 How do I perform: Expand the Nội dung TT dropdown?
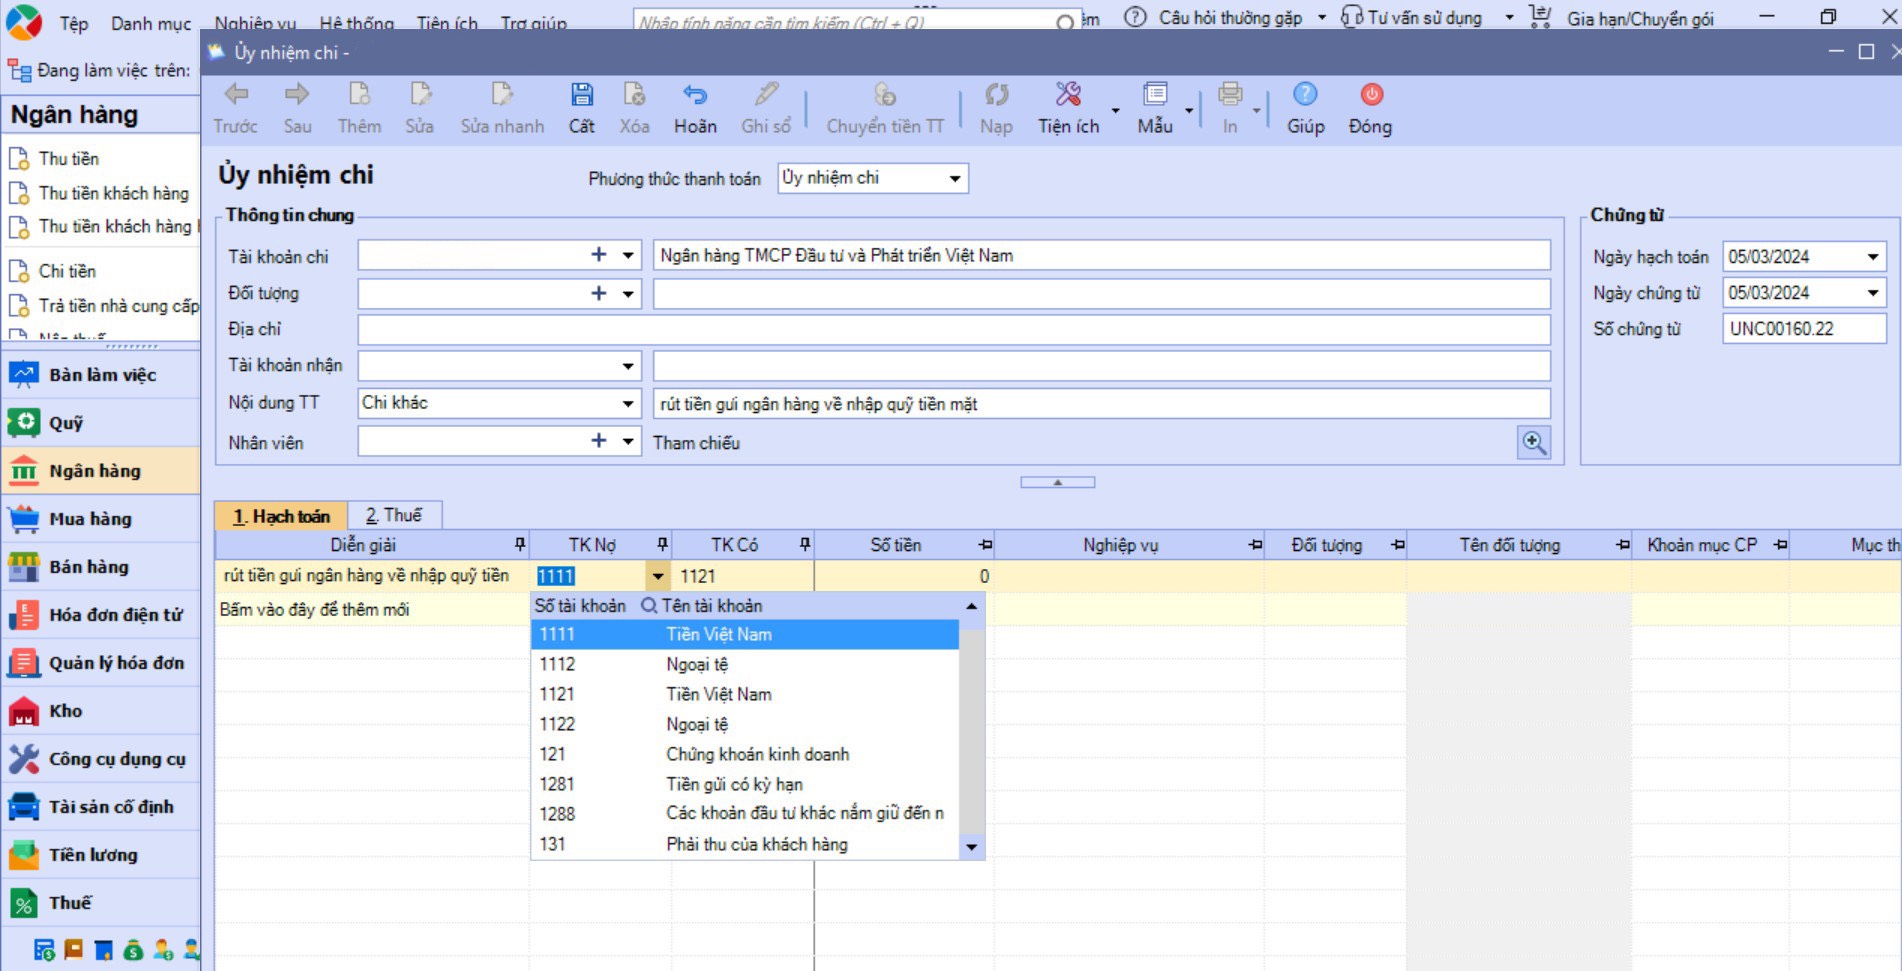[x=628, y=404]
